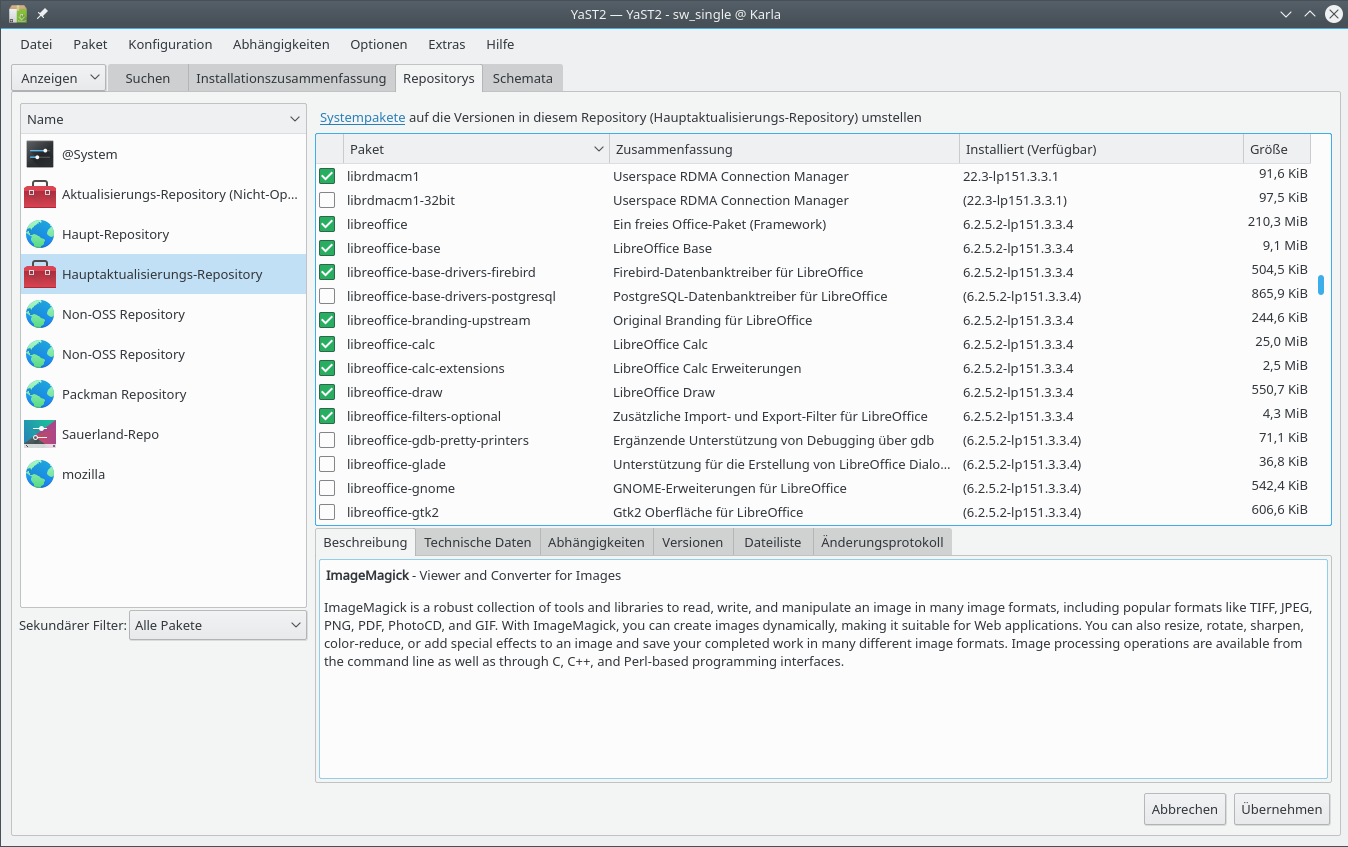
Task: Click the pin icon in the title bar
Action: click(x=42, y=14)
